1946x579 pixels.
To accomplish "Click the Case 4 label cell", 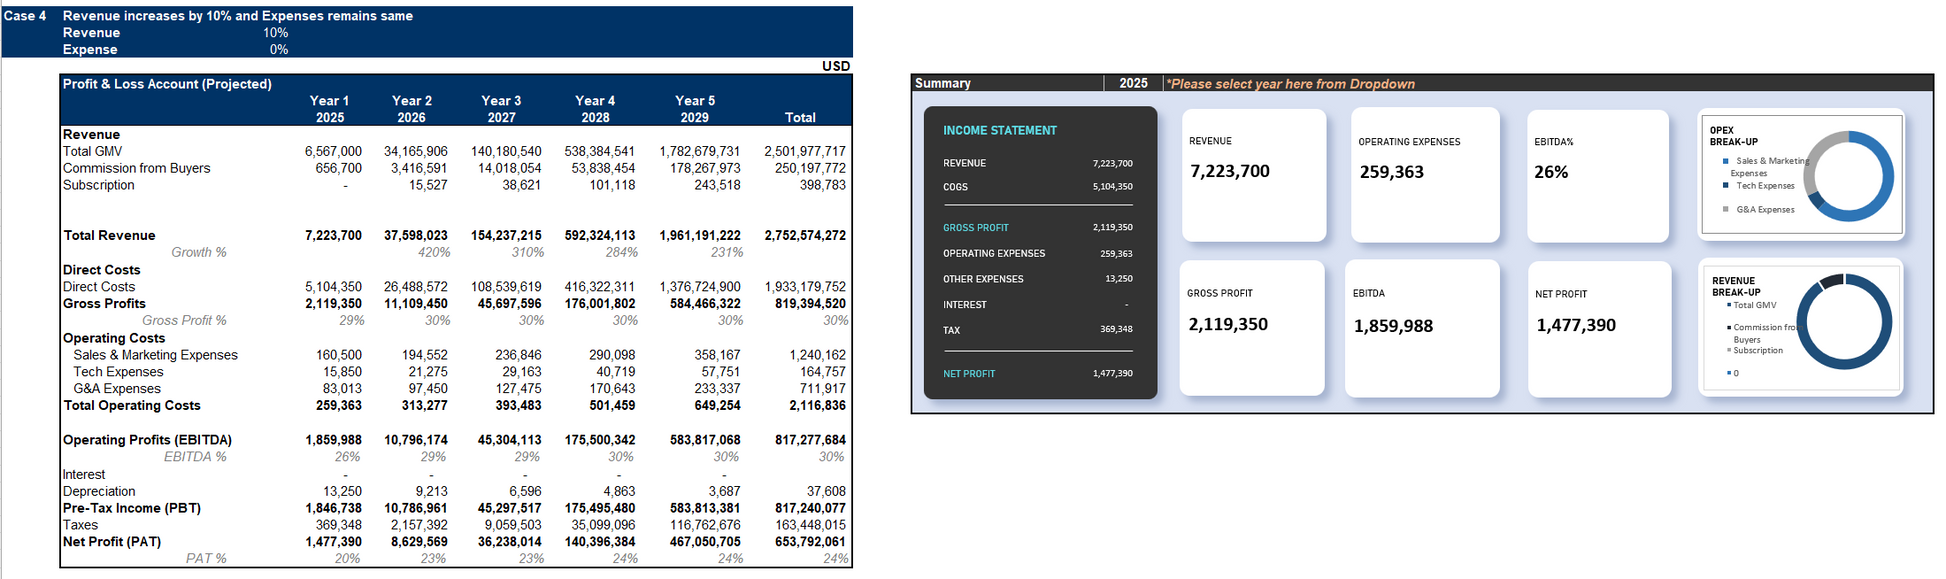I will coord(26,16).
